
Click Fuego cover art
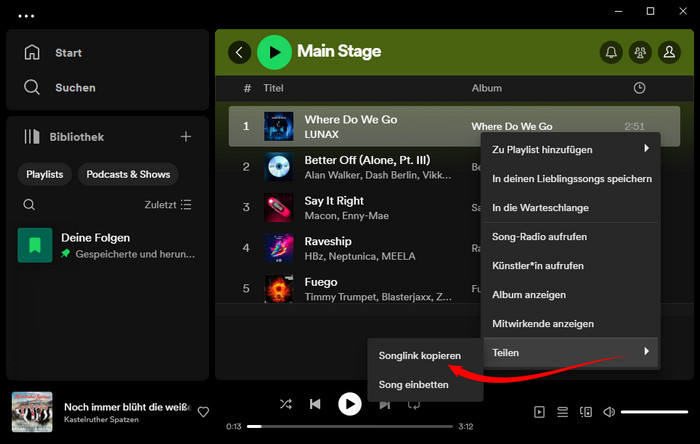(279, 288)
